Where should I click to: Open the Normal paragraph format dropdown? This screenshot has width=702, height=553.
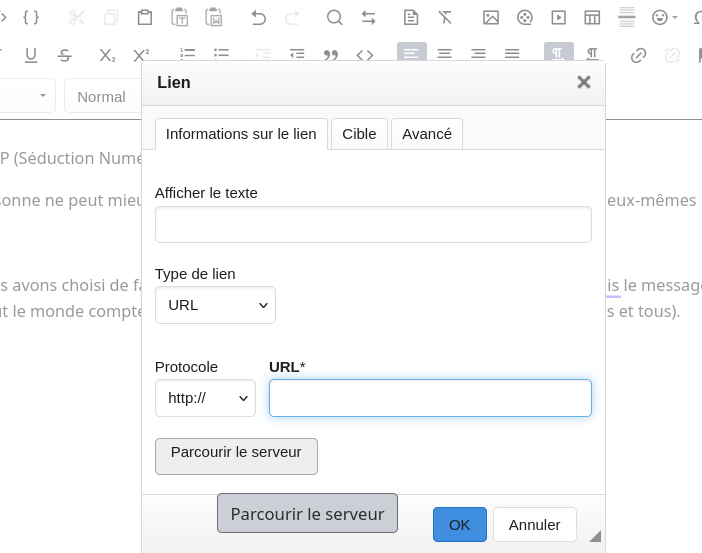coord(103,96)
